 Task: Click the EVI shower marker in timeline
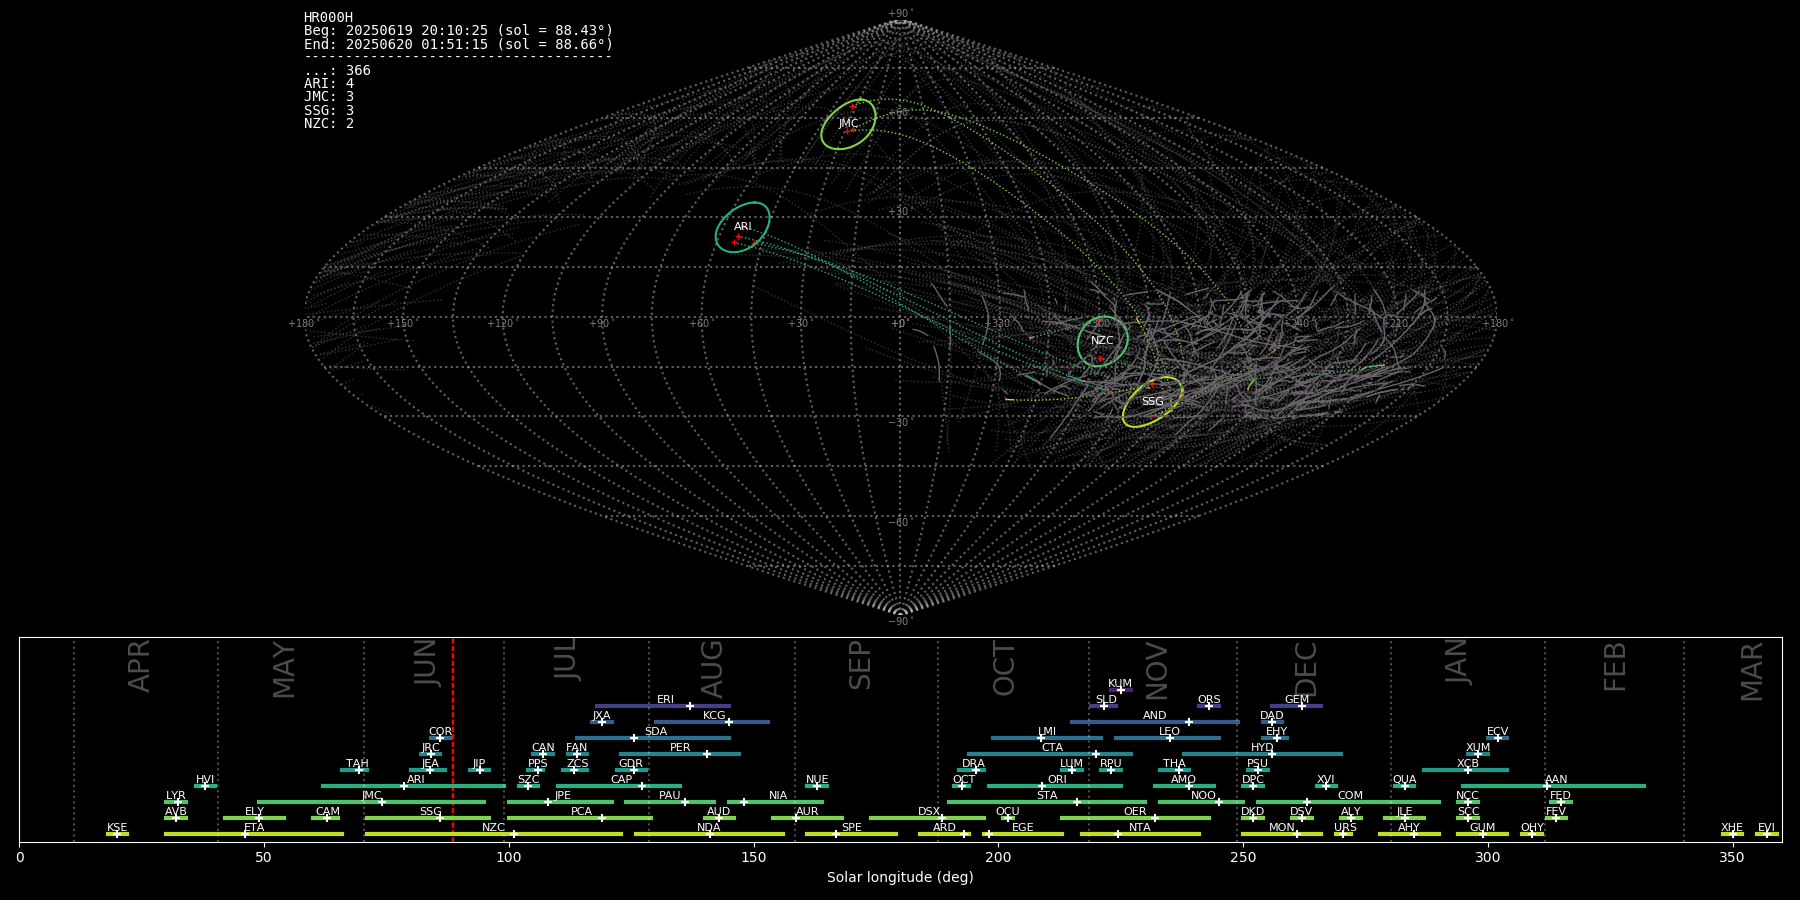(x=1767, y=834)
